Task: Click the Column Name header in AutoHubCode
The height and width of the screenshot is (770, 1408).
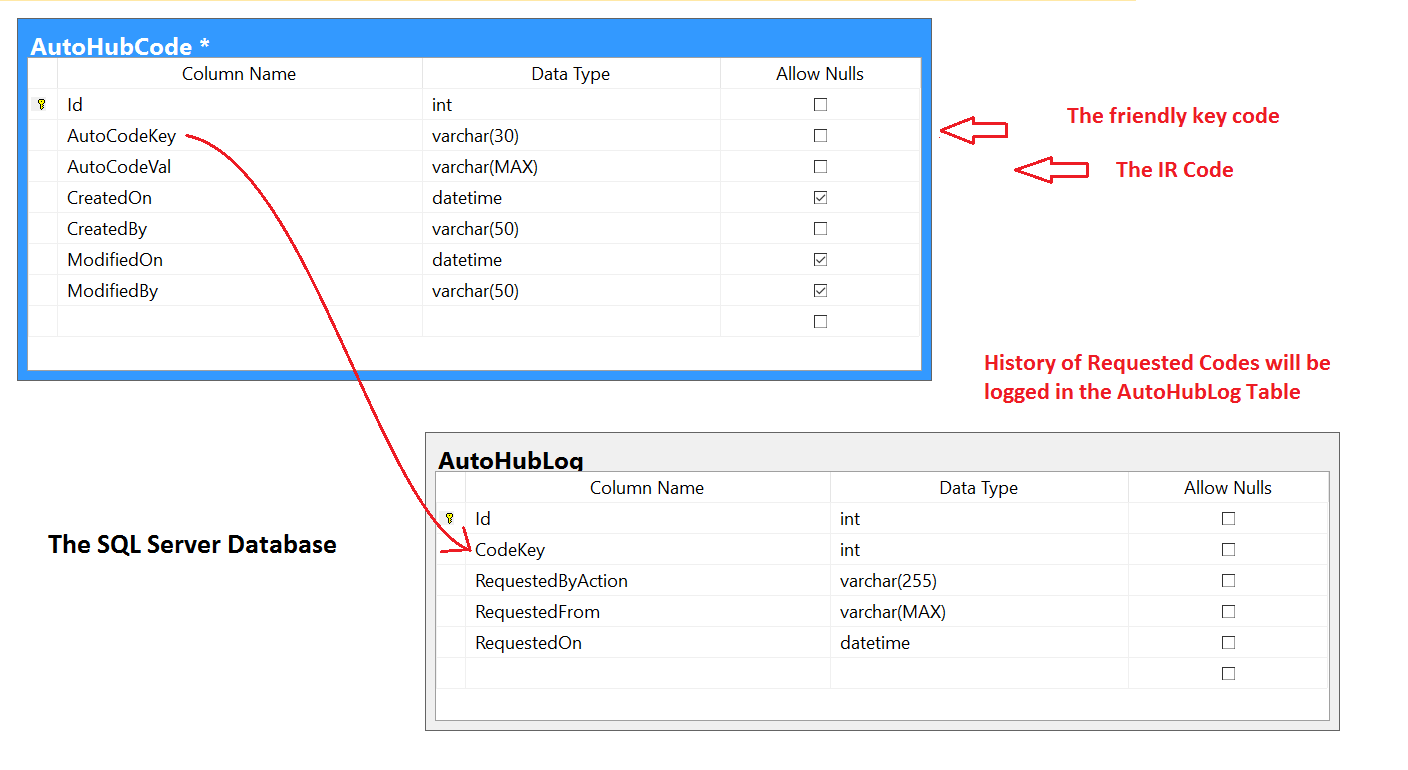Action: click(x=239, y=74)
